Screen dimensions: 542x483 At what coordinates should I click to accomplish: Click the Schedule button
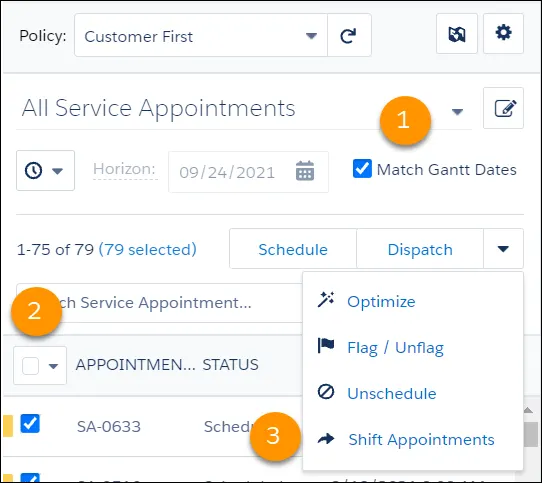(x=293, y=249)
